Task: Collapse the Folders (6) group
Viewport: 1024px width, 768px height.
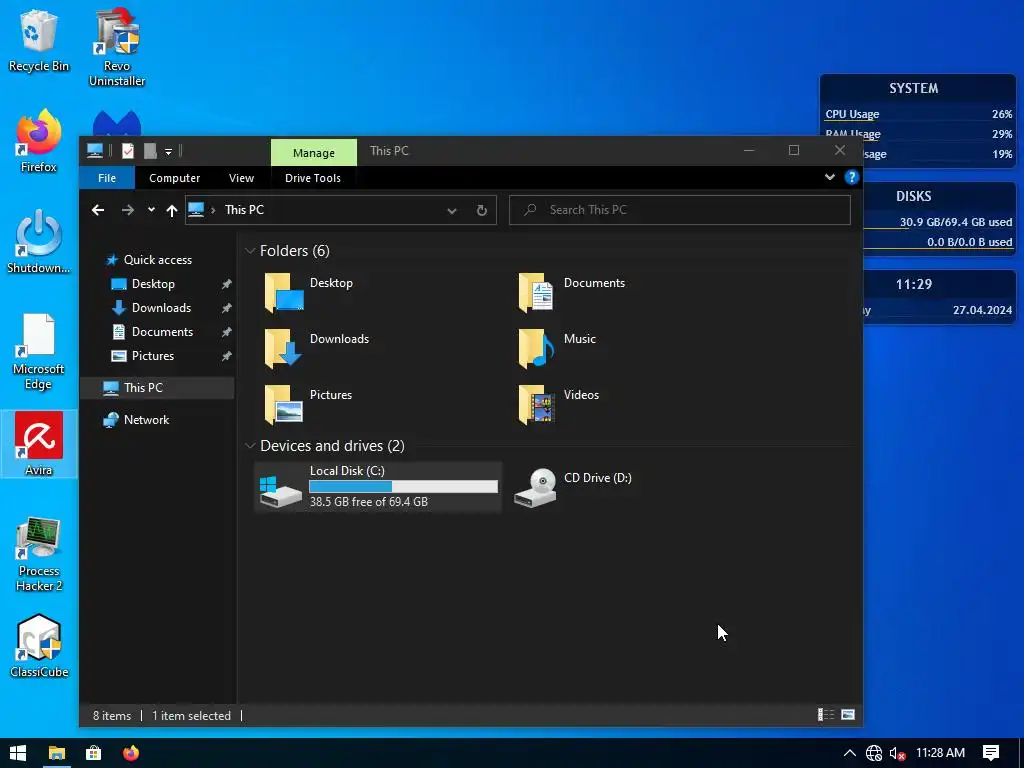Action: (249, 251)
